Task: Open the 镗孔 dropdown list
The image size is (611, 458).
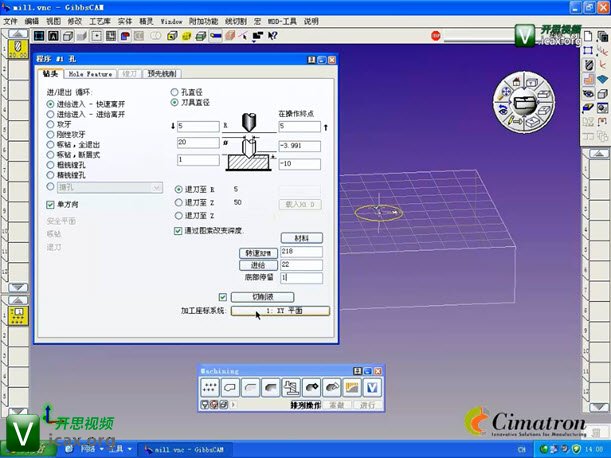Action: pos(156,187)
